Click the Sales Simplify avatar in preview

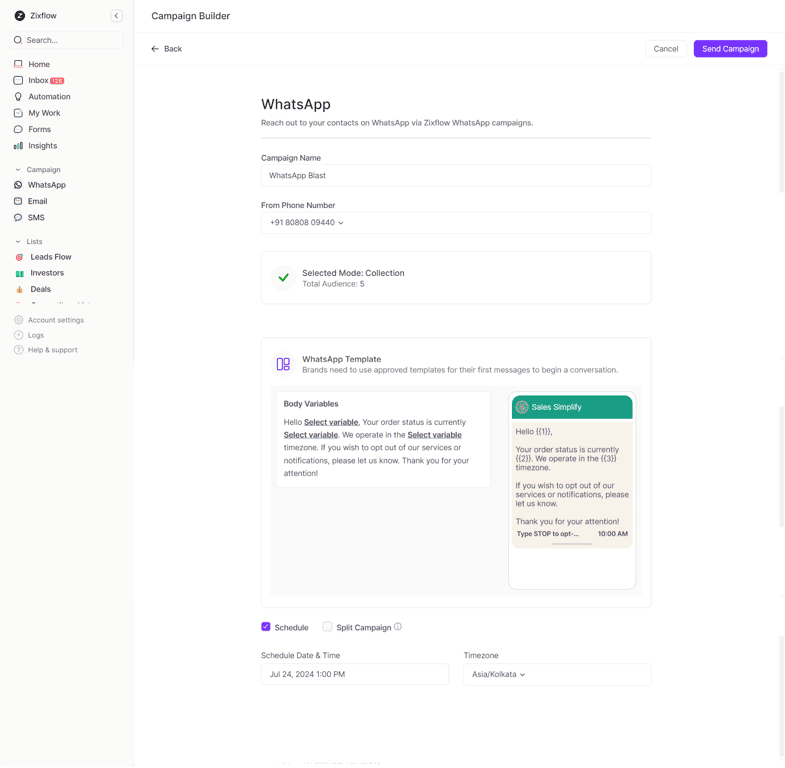click(x=522, y=407)
